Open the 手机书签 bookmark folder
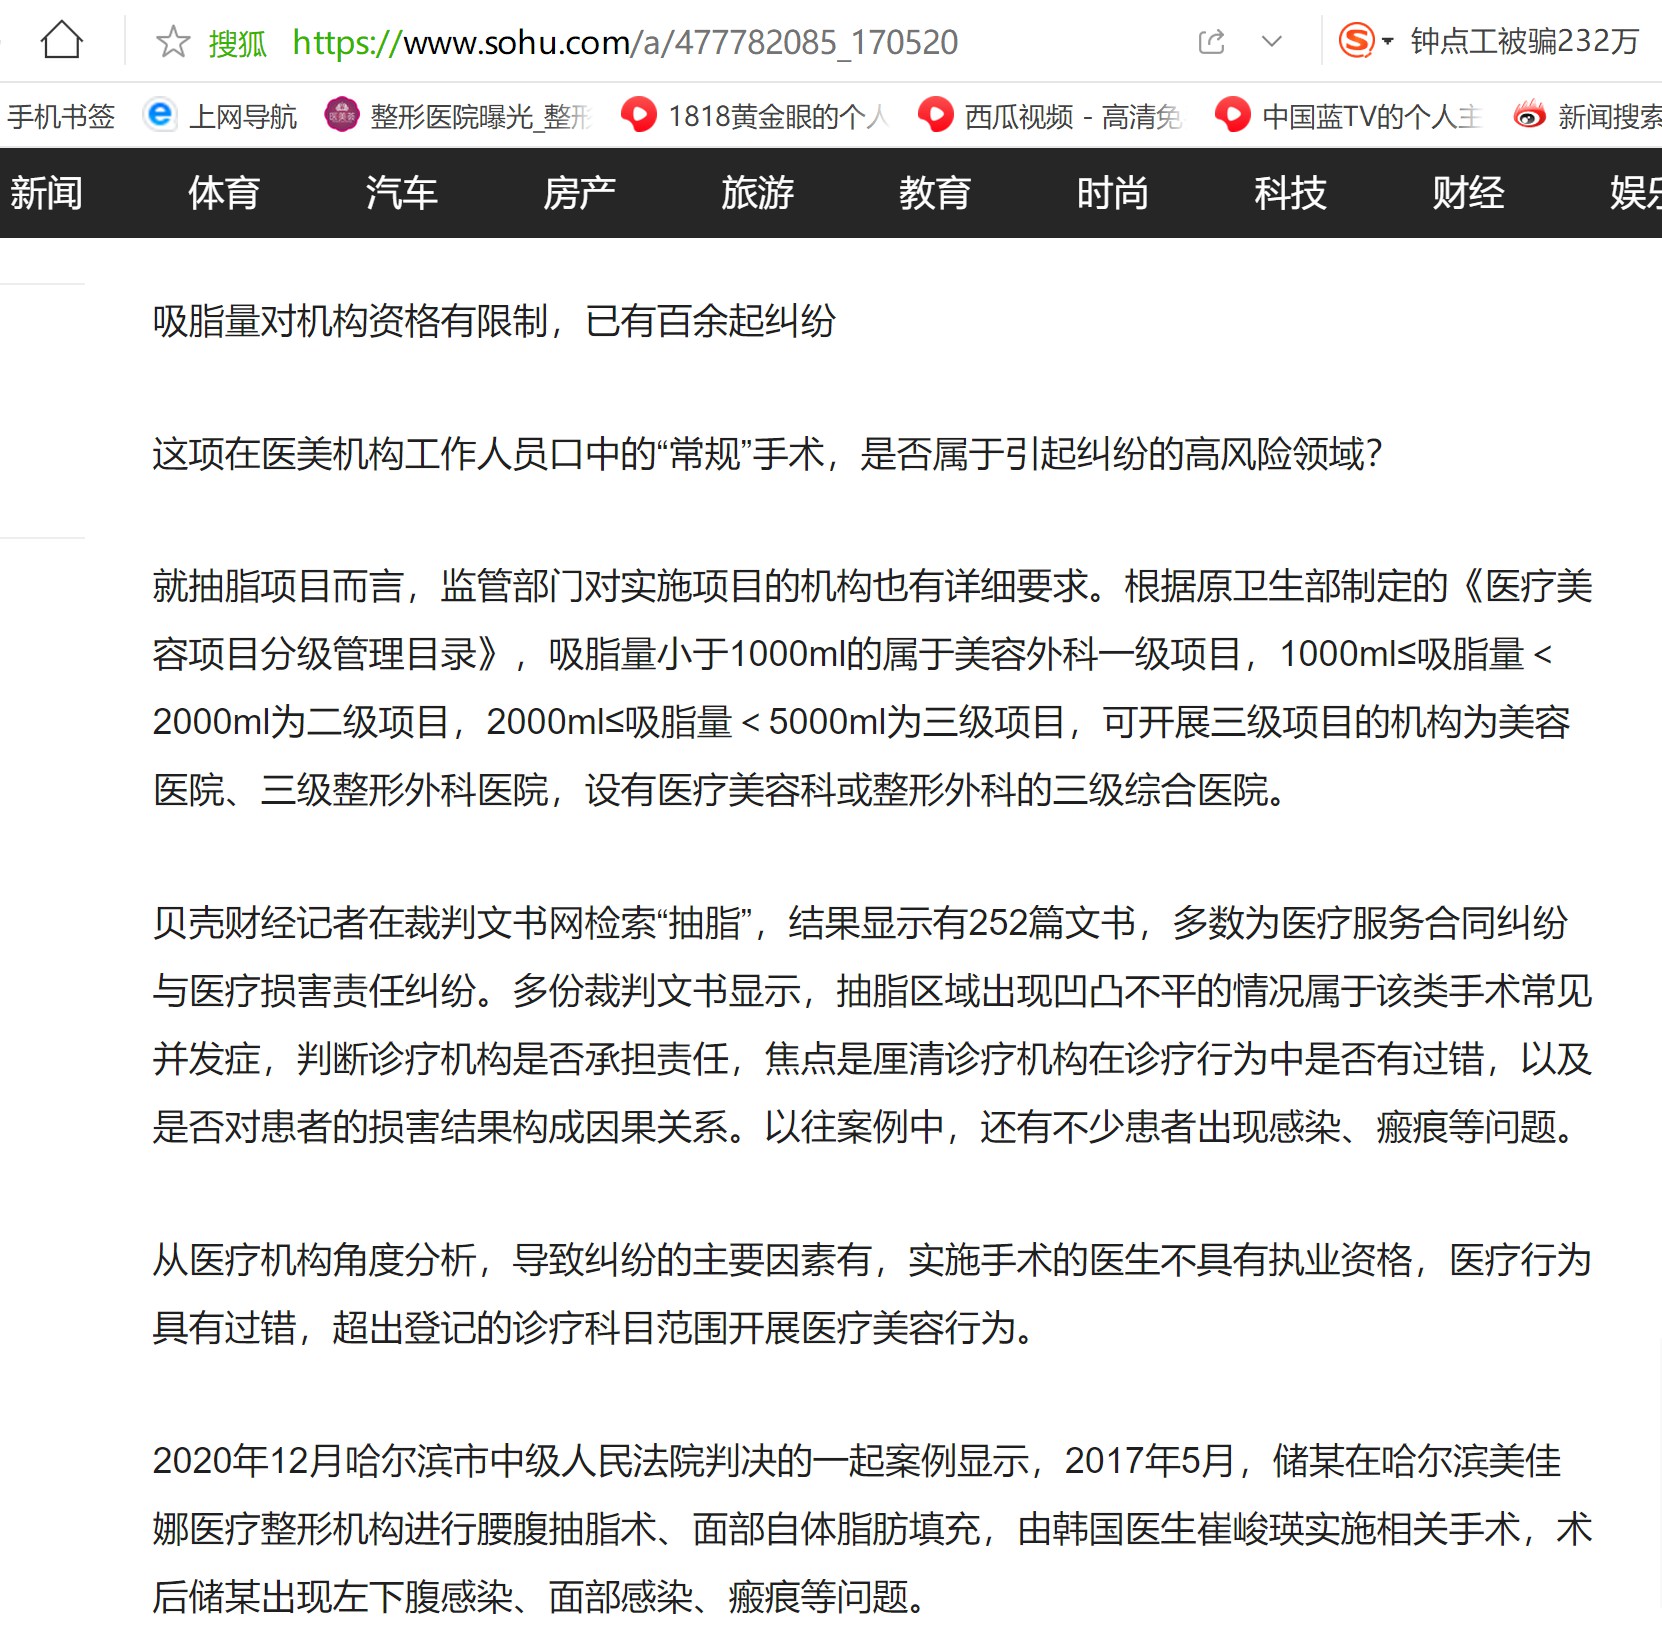This screenshot has height=1645, width=1662. [60, 117]
